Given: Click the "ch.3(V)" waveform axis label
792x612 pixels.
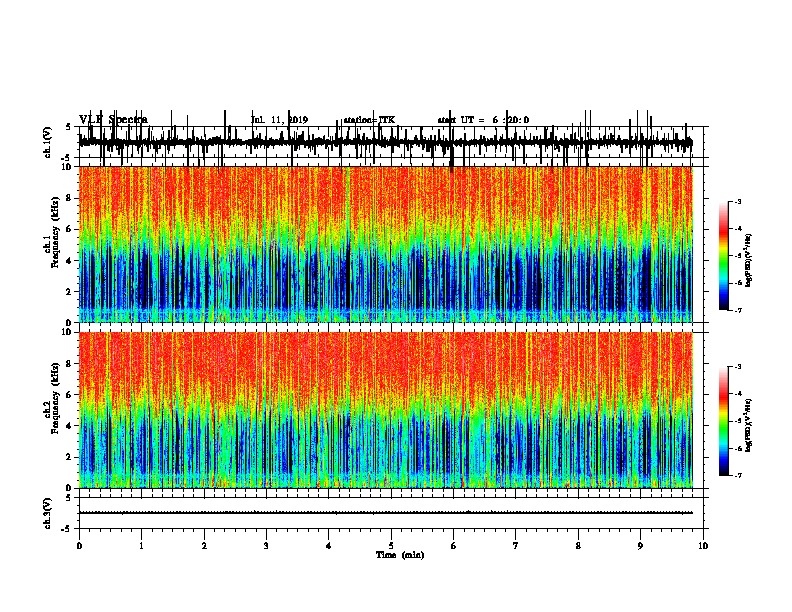Looking at the screenshot, I should pos(48,513).
